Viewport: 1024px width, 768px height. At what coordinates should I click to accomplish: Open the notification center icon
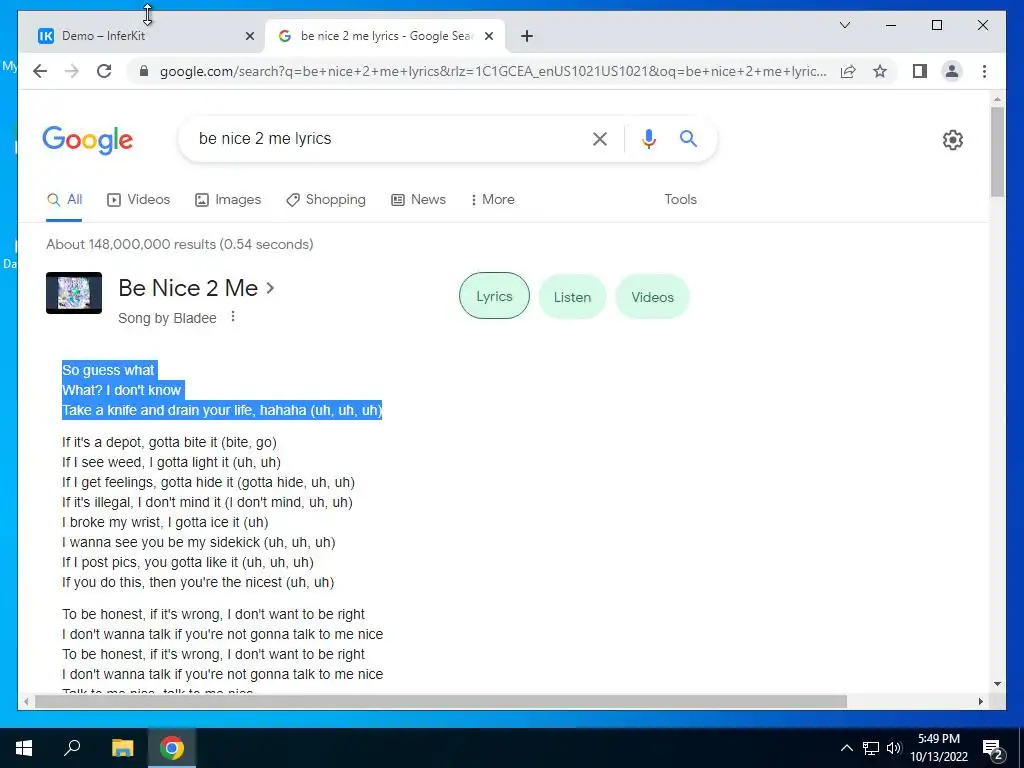(993, 749)
